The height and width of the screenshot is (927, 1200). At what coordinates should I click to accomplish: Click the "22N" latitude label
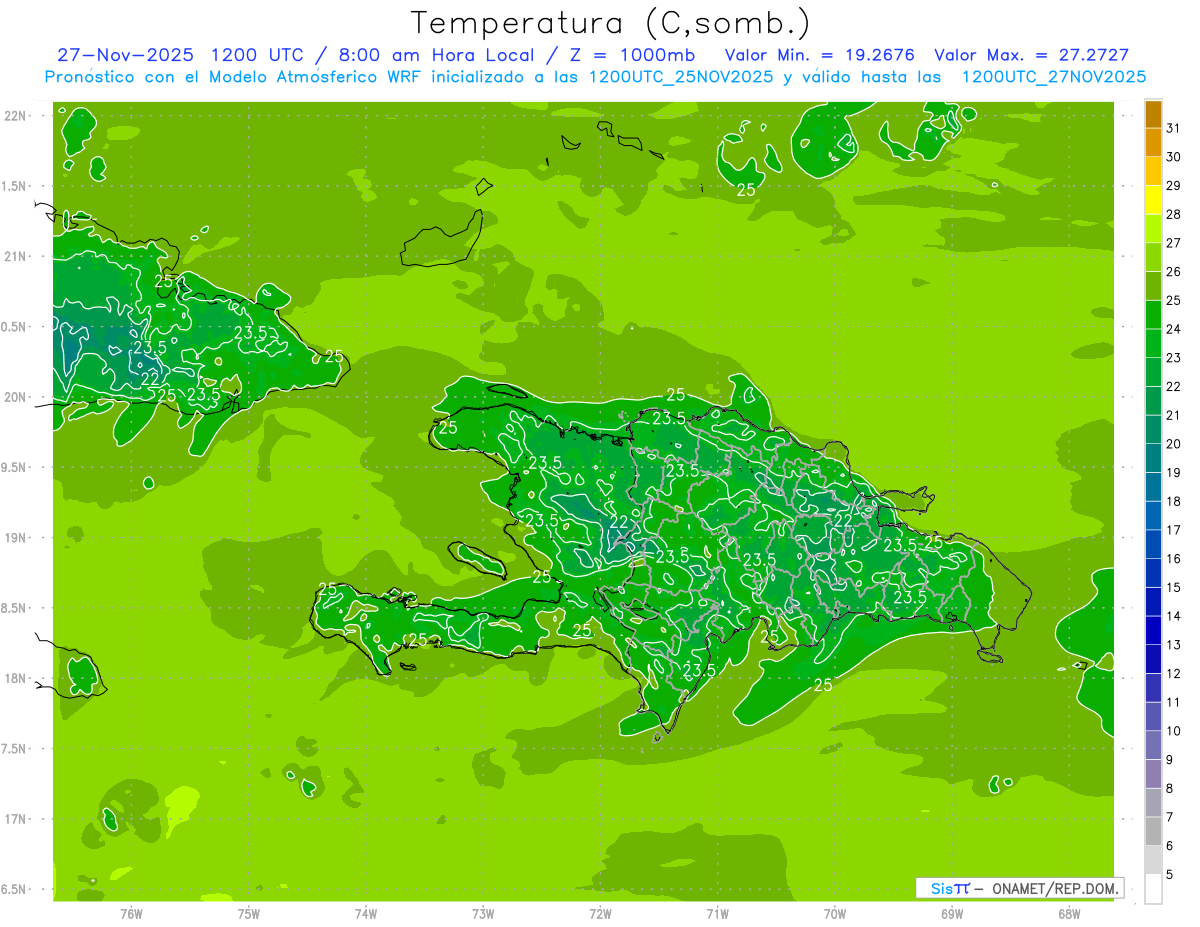tap(15, 116)
